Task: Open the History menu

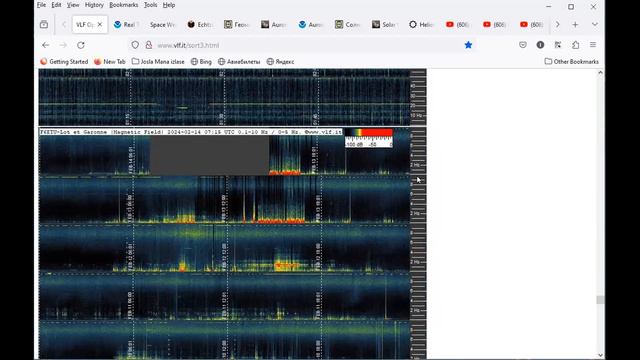Action: (94, 5)
